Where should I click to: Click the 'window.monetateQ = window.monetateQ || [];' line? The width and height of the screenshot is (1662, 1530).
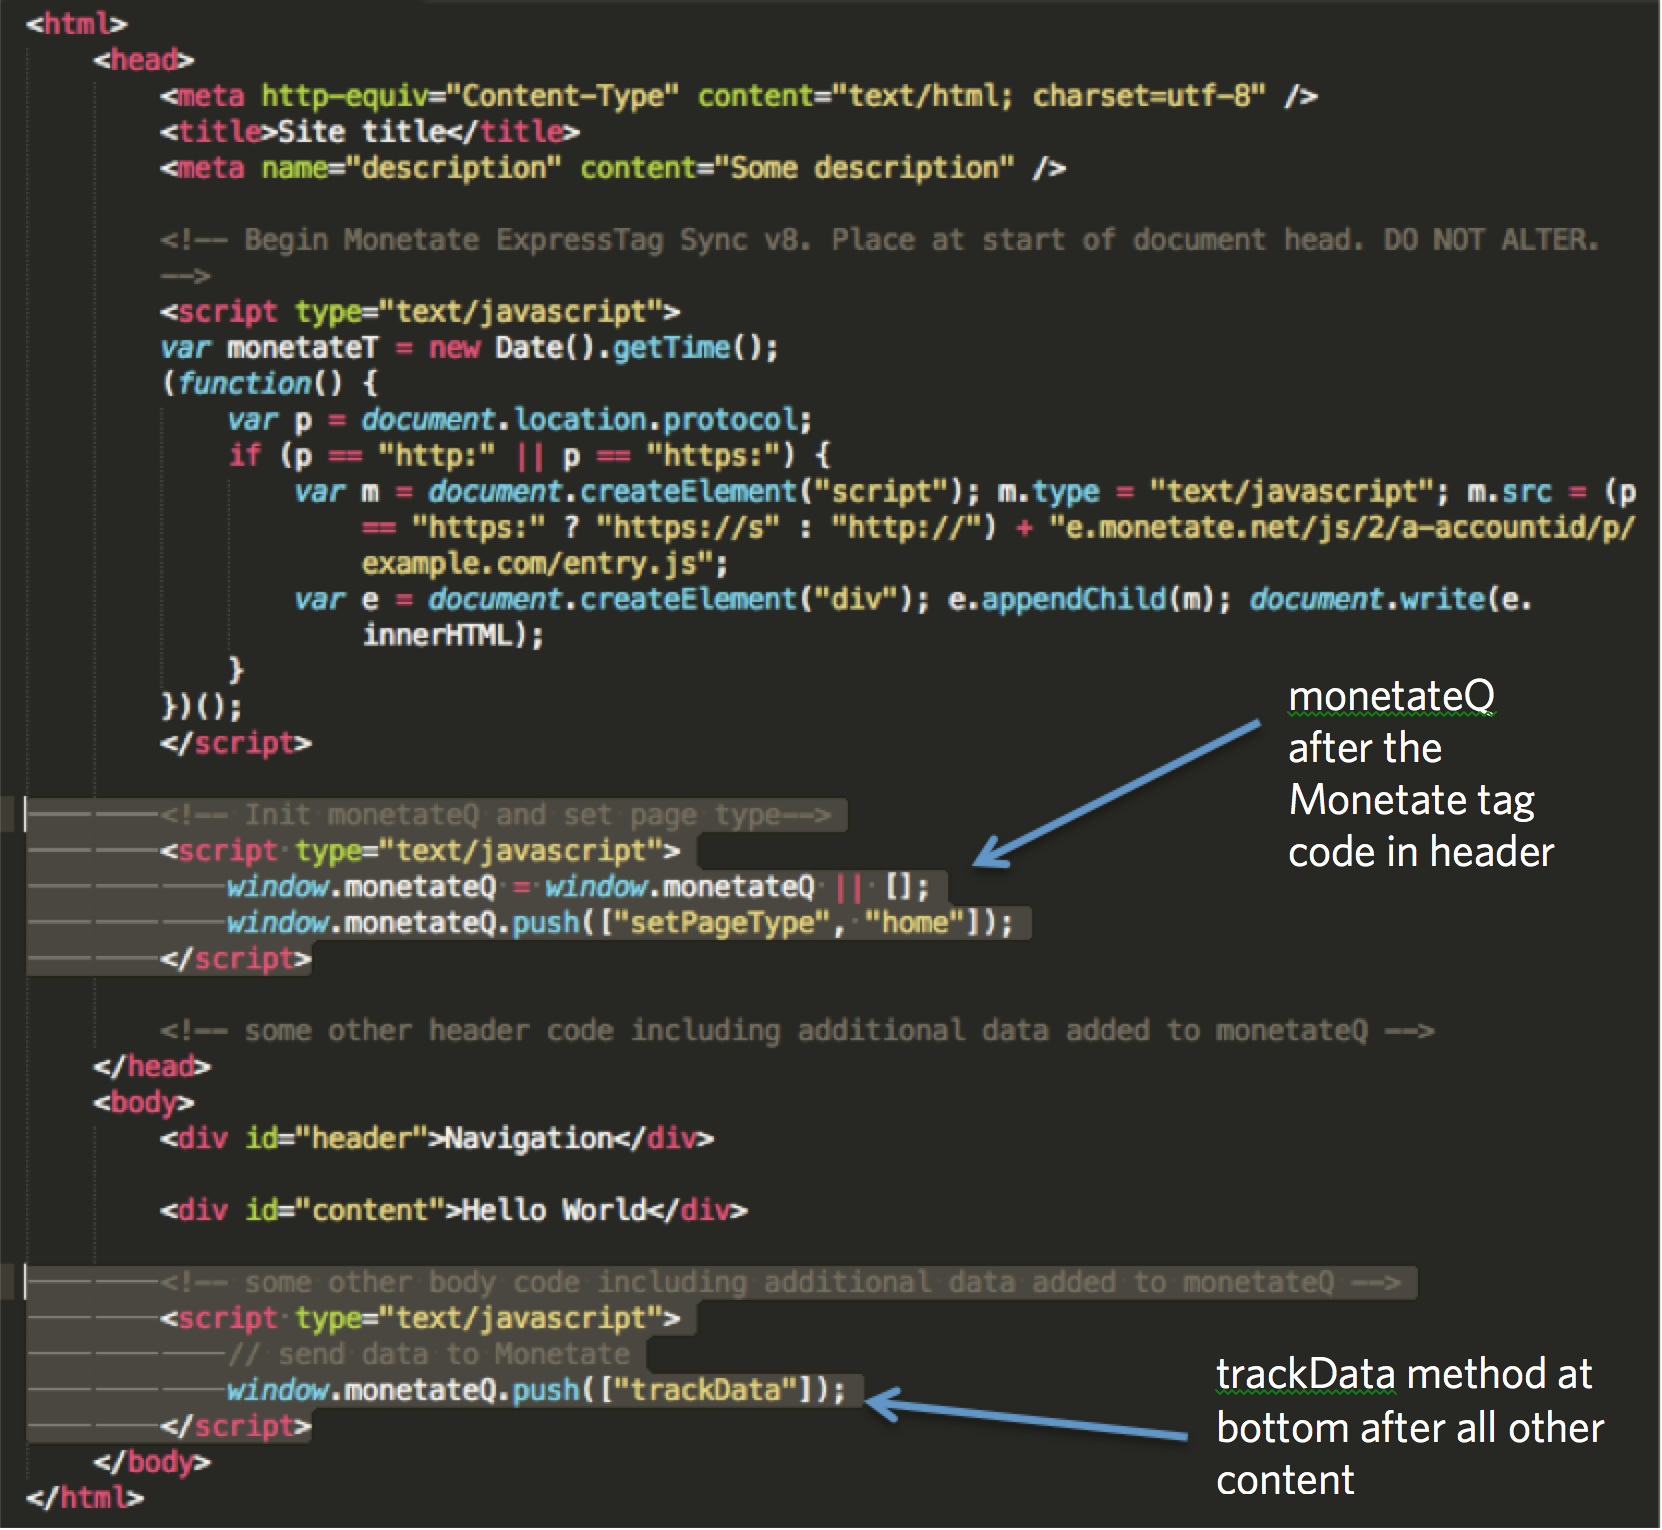(x=578, y=886)
